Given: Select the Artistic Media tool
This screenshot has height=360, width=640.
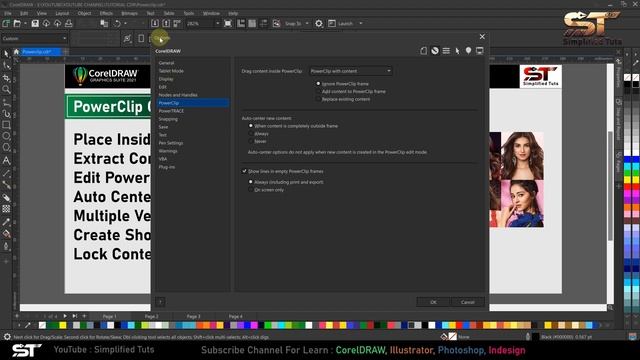Looking at the screenshot, I should (6, 113).
